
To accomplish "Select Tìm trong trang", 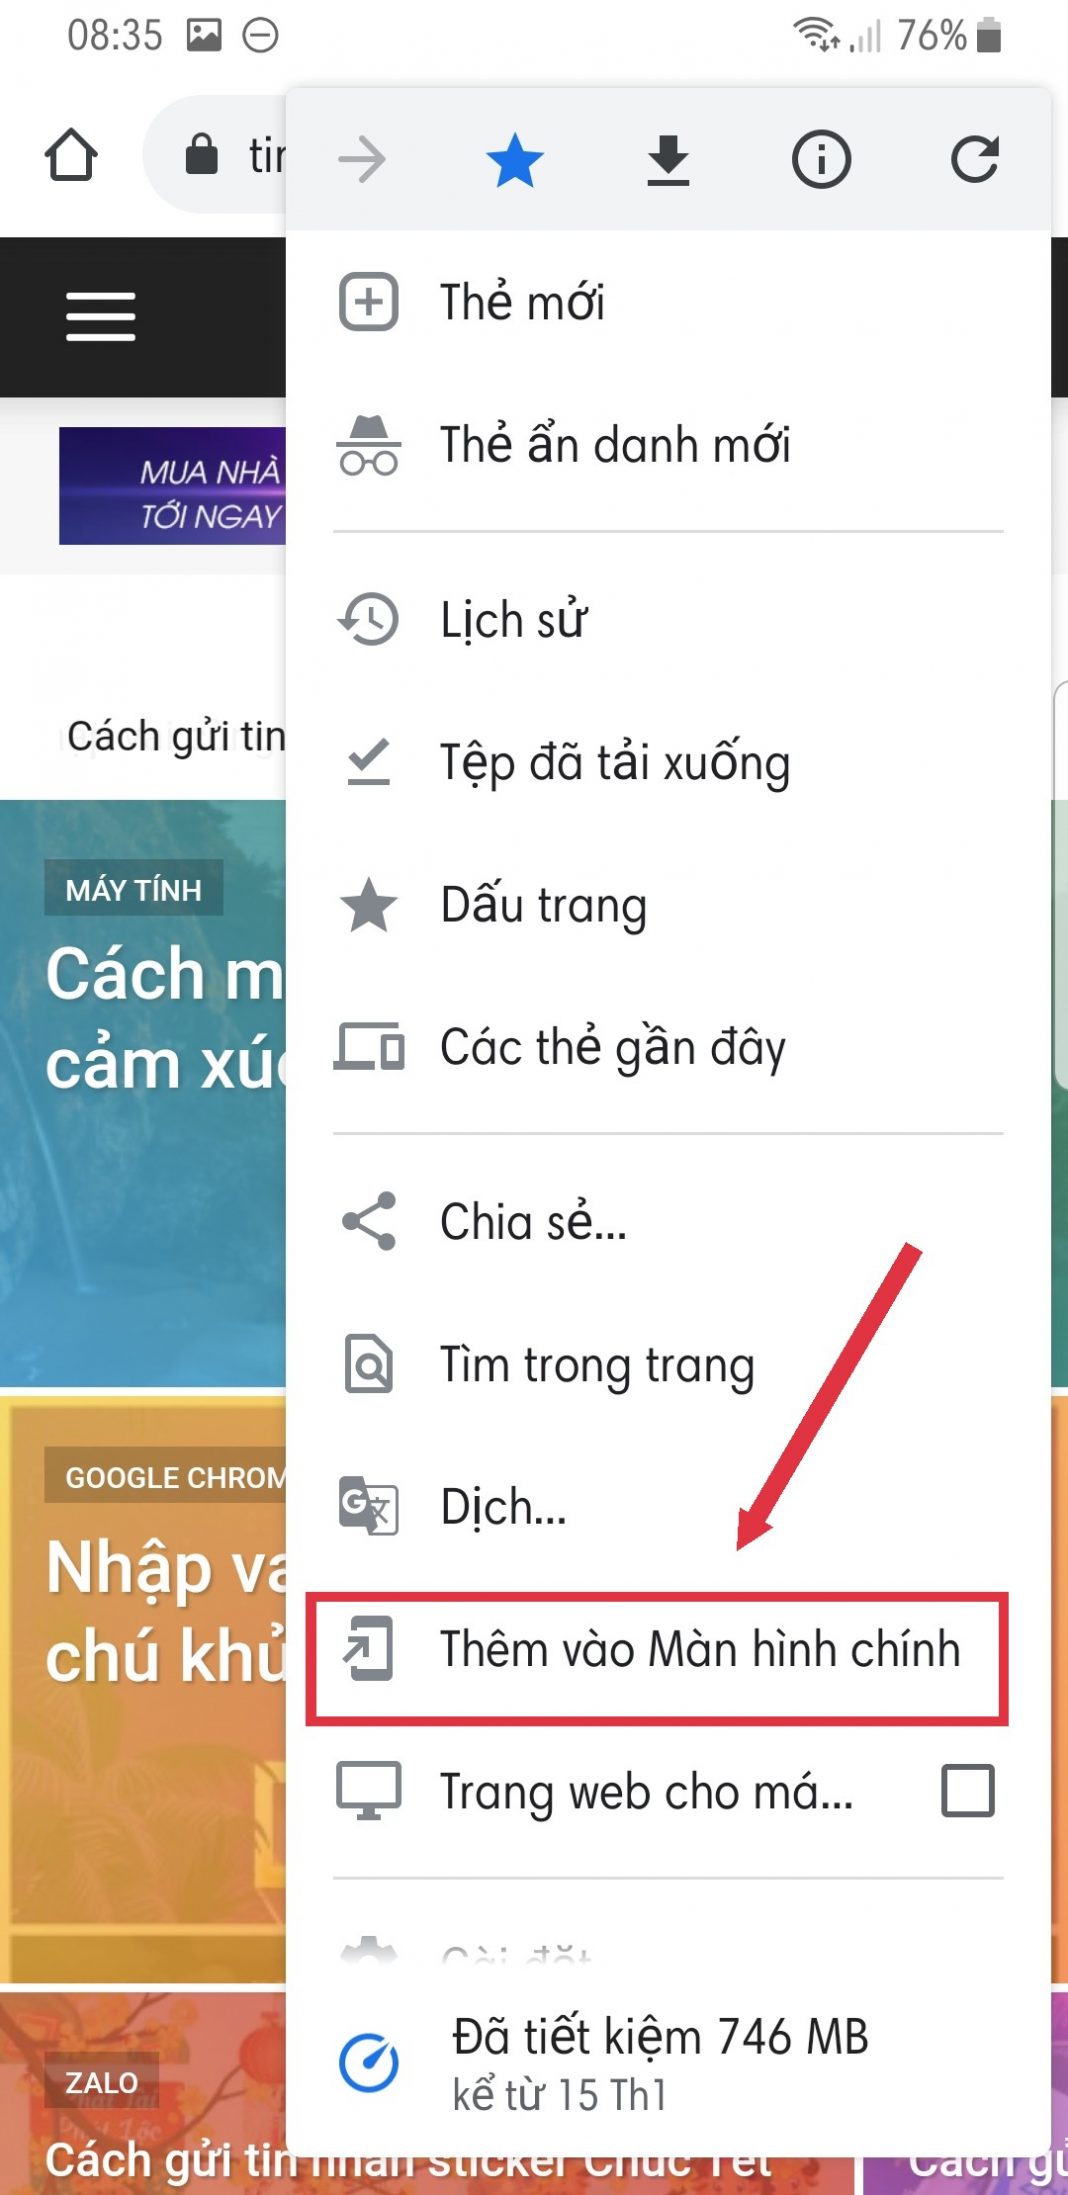I will (668, 1365).
